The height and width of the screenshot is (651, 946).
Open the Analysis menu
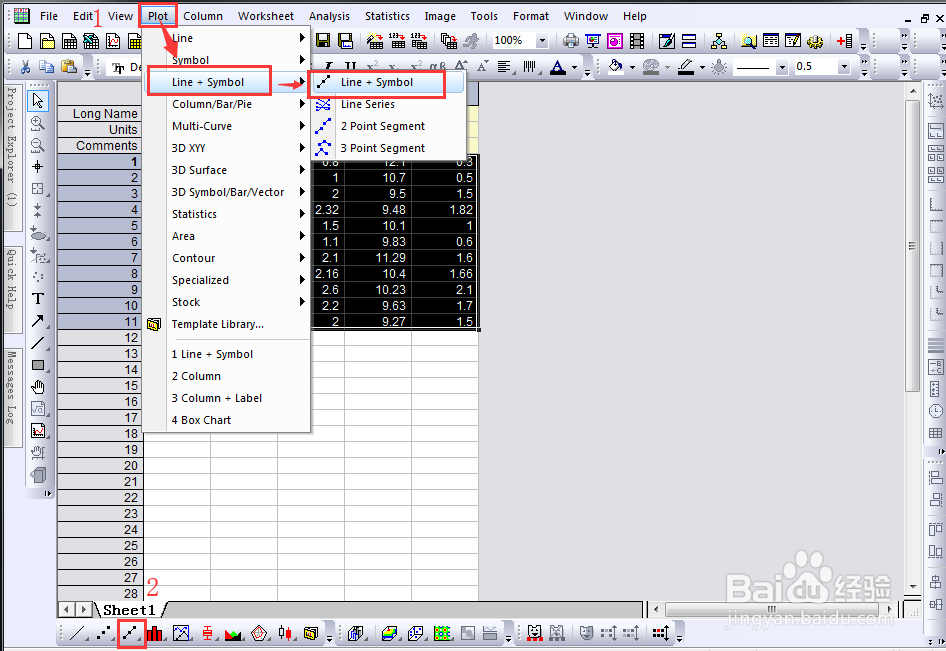pyautogui.click(x=329, y=16)
